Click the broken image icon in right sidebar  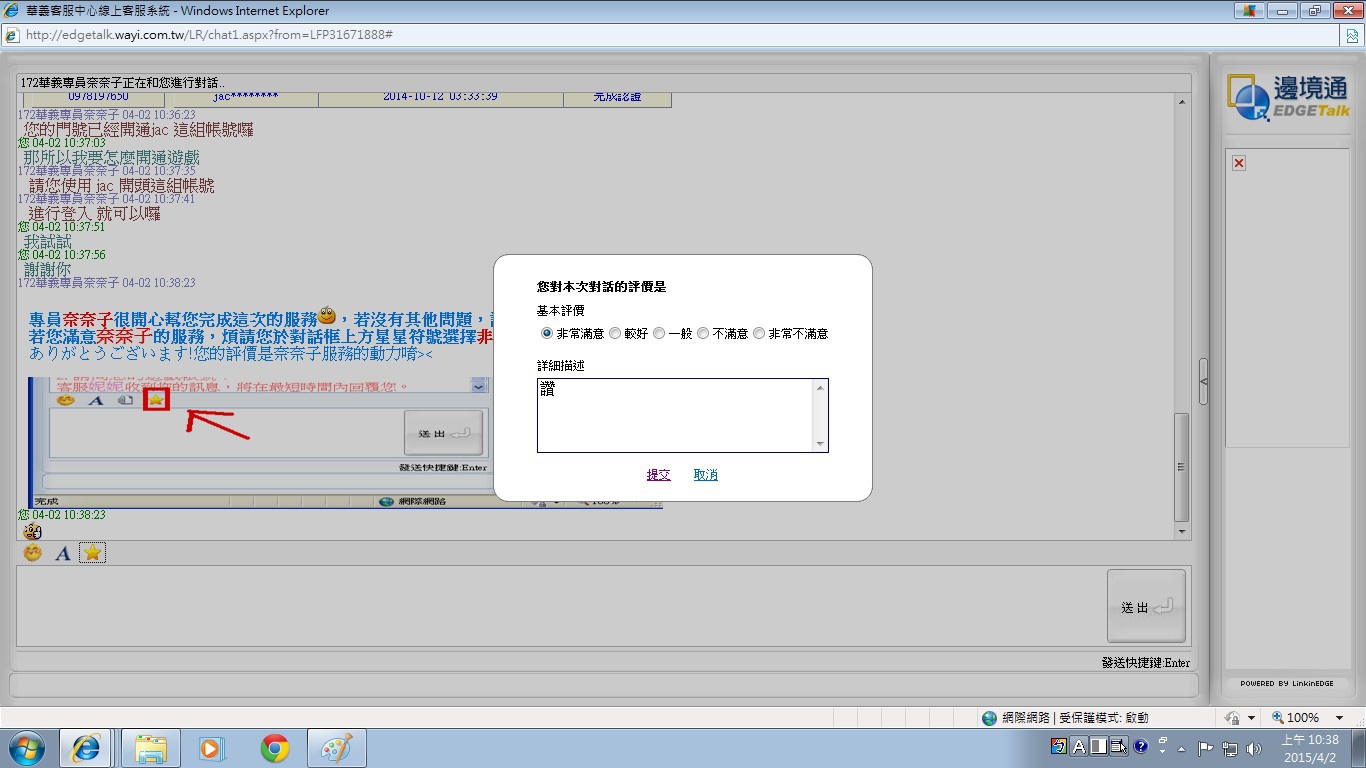[1239, 163]
